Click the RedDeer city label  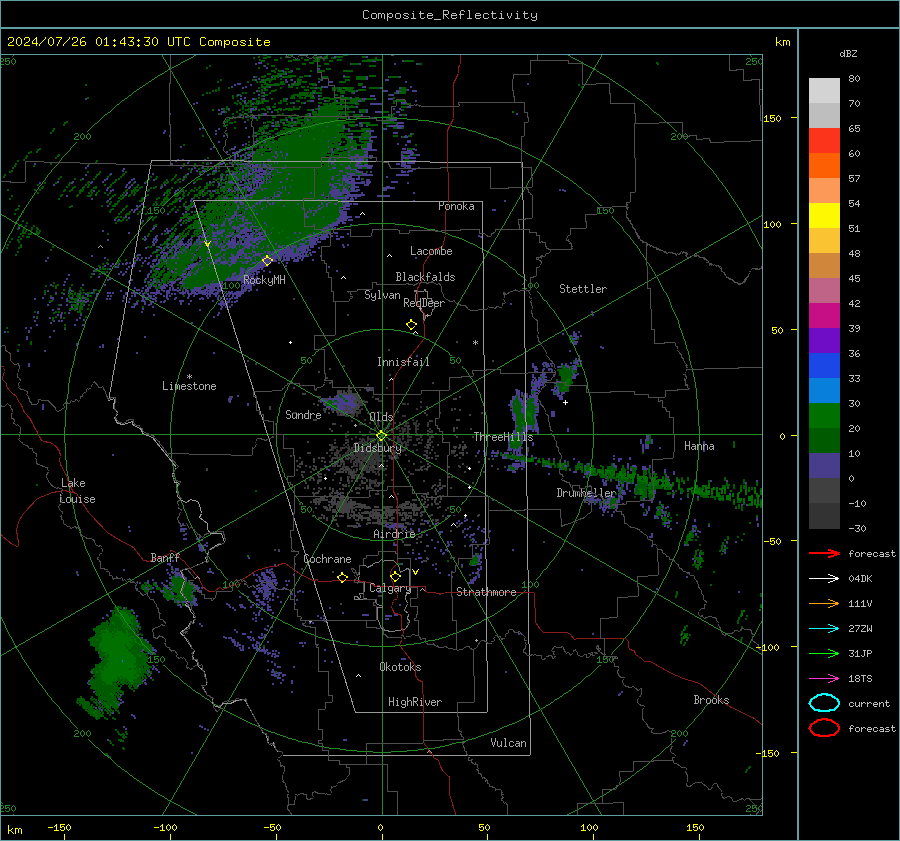(x=424, y=303)
